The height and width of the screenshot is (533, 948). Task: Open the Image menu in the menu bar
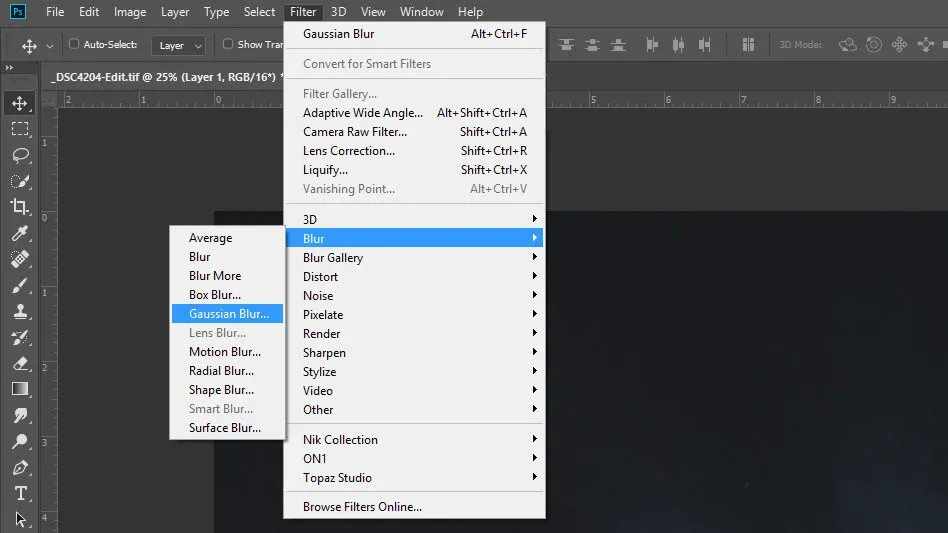130,12
